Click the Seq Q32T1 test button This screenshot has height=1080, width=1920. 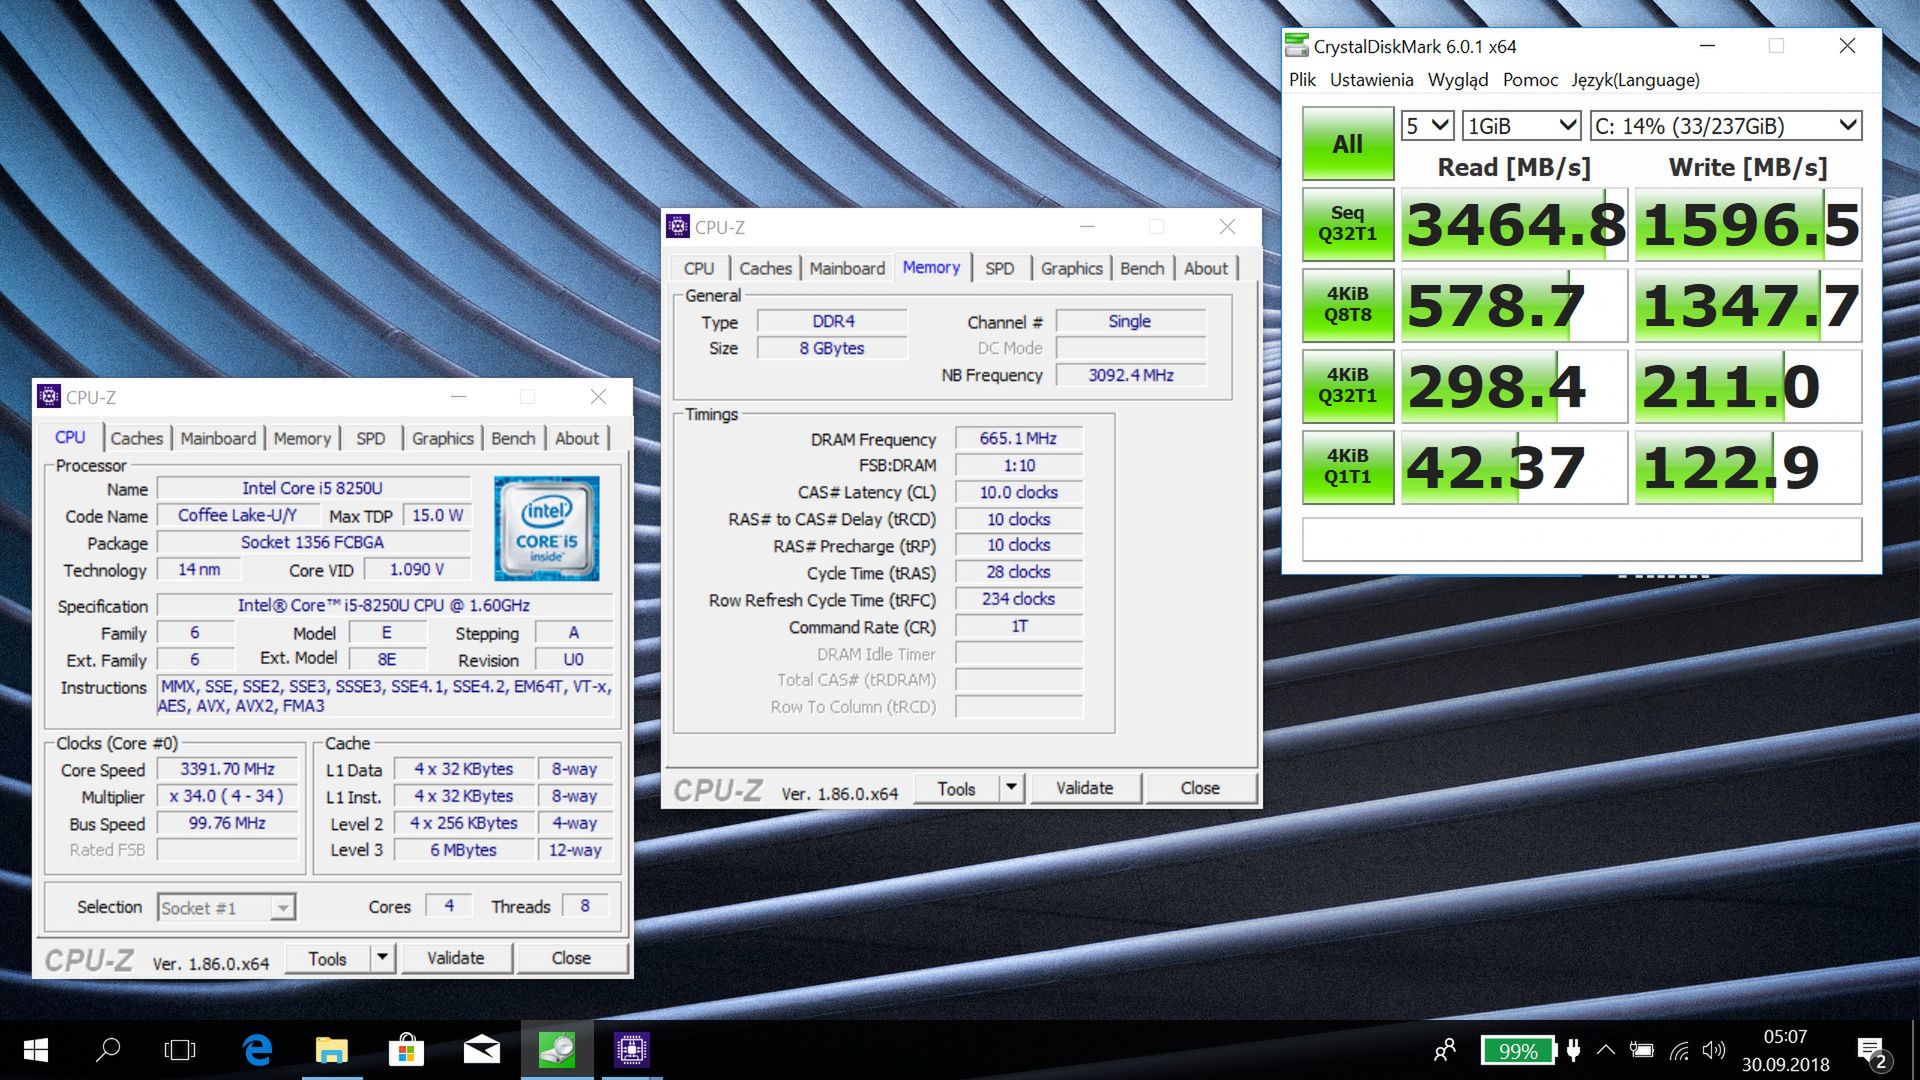(x=1347, y=224)
